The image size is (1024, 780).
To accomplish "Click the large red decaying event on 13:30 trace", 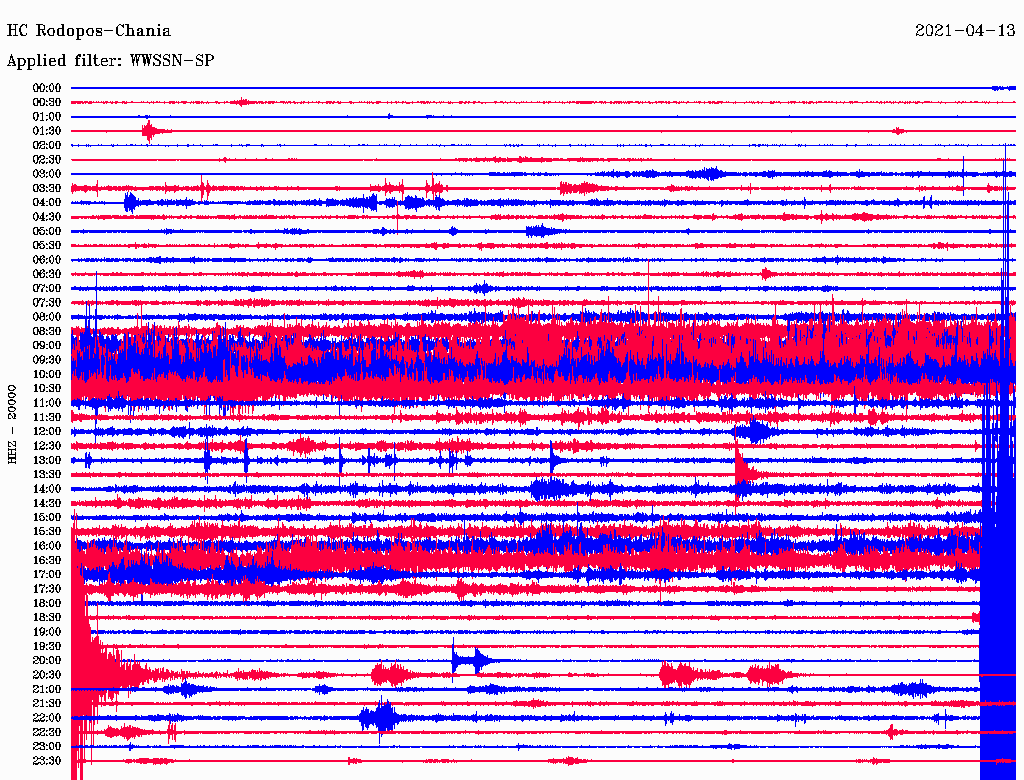I will pos(742,470).
